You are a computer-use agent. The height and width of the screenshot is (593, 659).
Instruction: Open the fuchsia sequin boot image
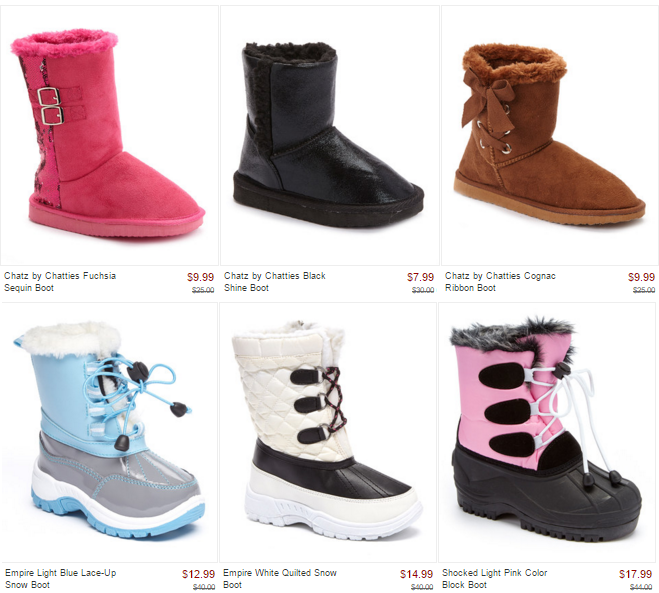109,135
